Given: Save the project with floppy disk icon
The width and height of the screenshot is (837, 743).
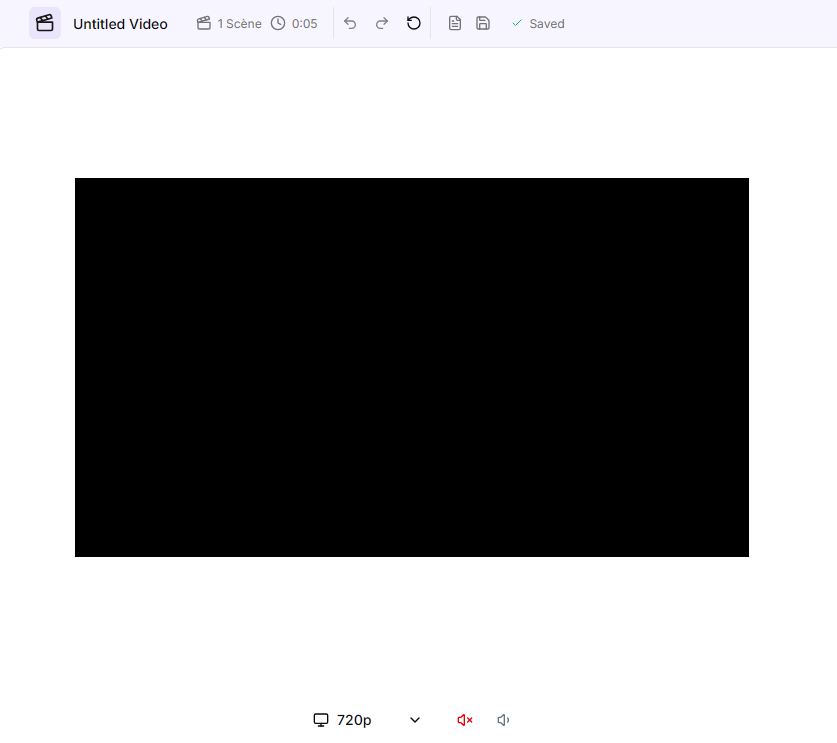Looking at the screenshot, I should 483,23.
